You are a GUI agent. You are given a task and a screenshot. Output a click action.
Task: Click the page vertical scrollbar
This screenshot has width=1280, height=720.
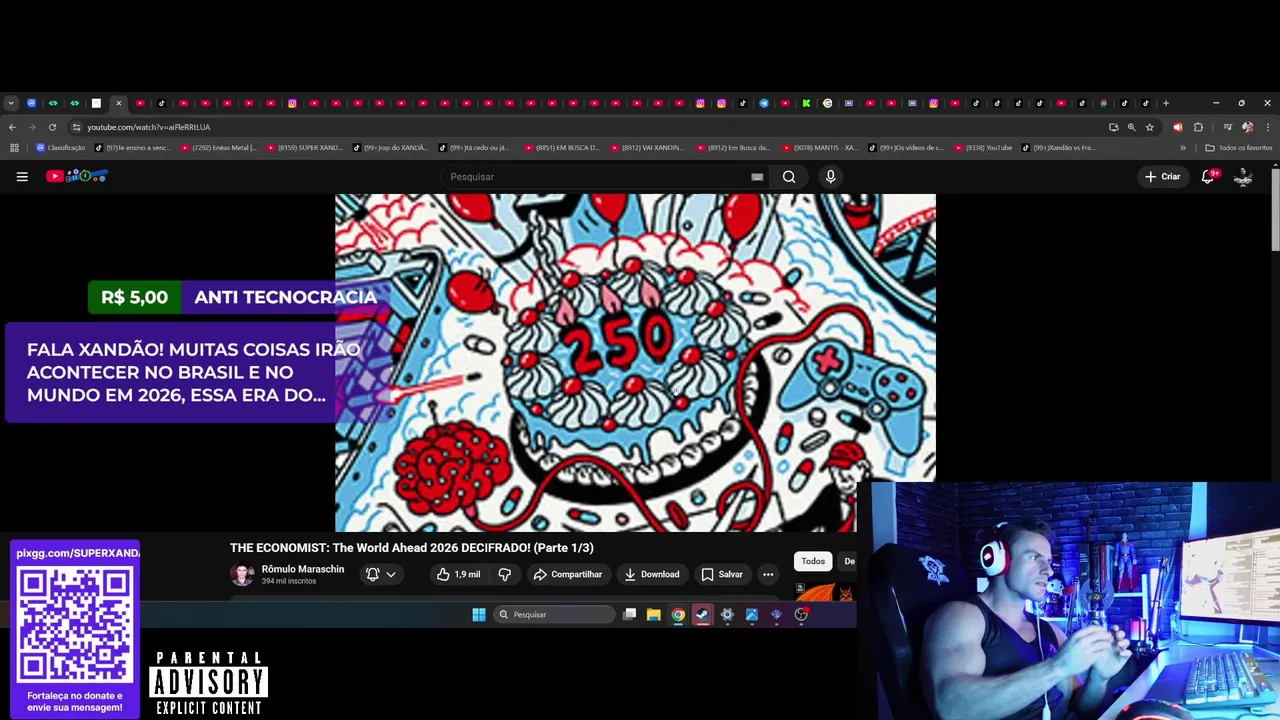[1275, 210]
